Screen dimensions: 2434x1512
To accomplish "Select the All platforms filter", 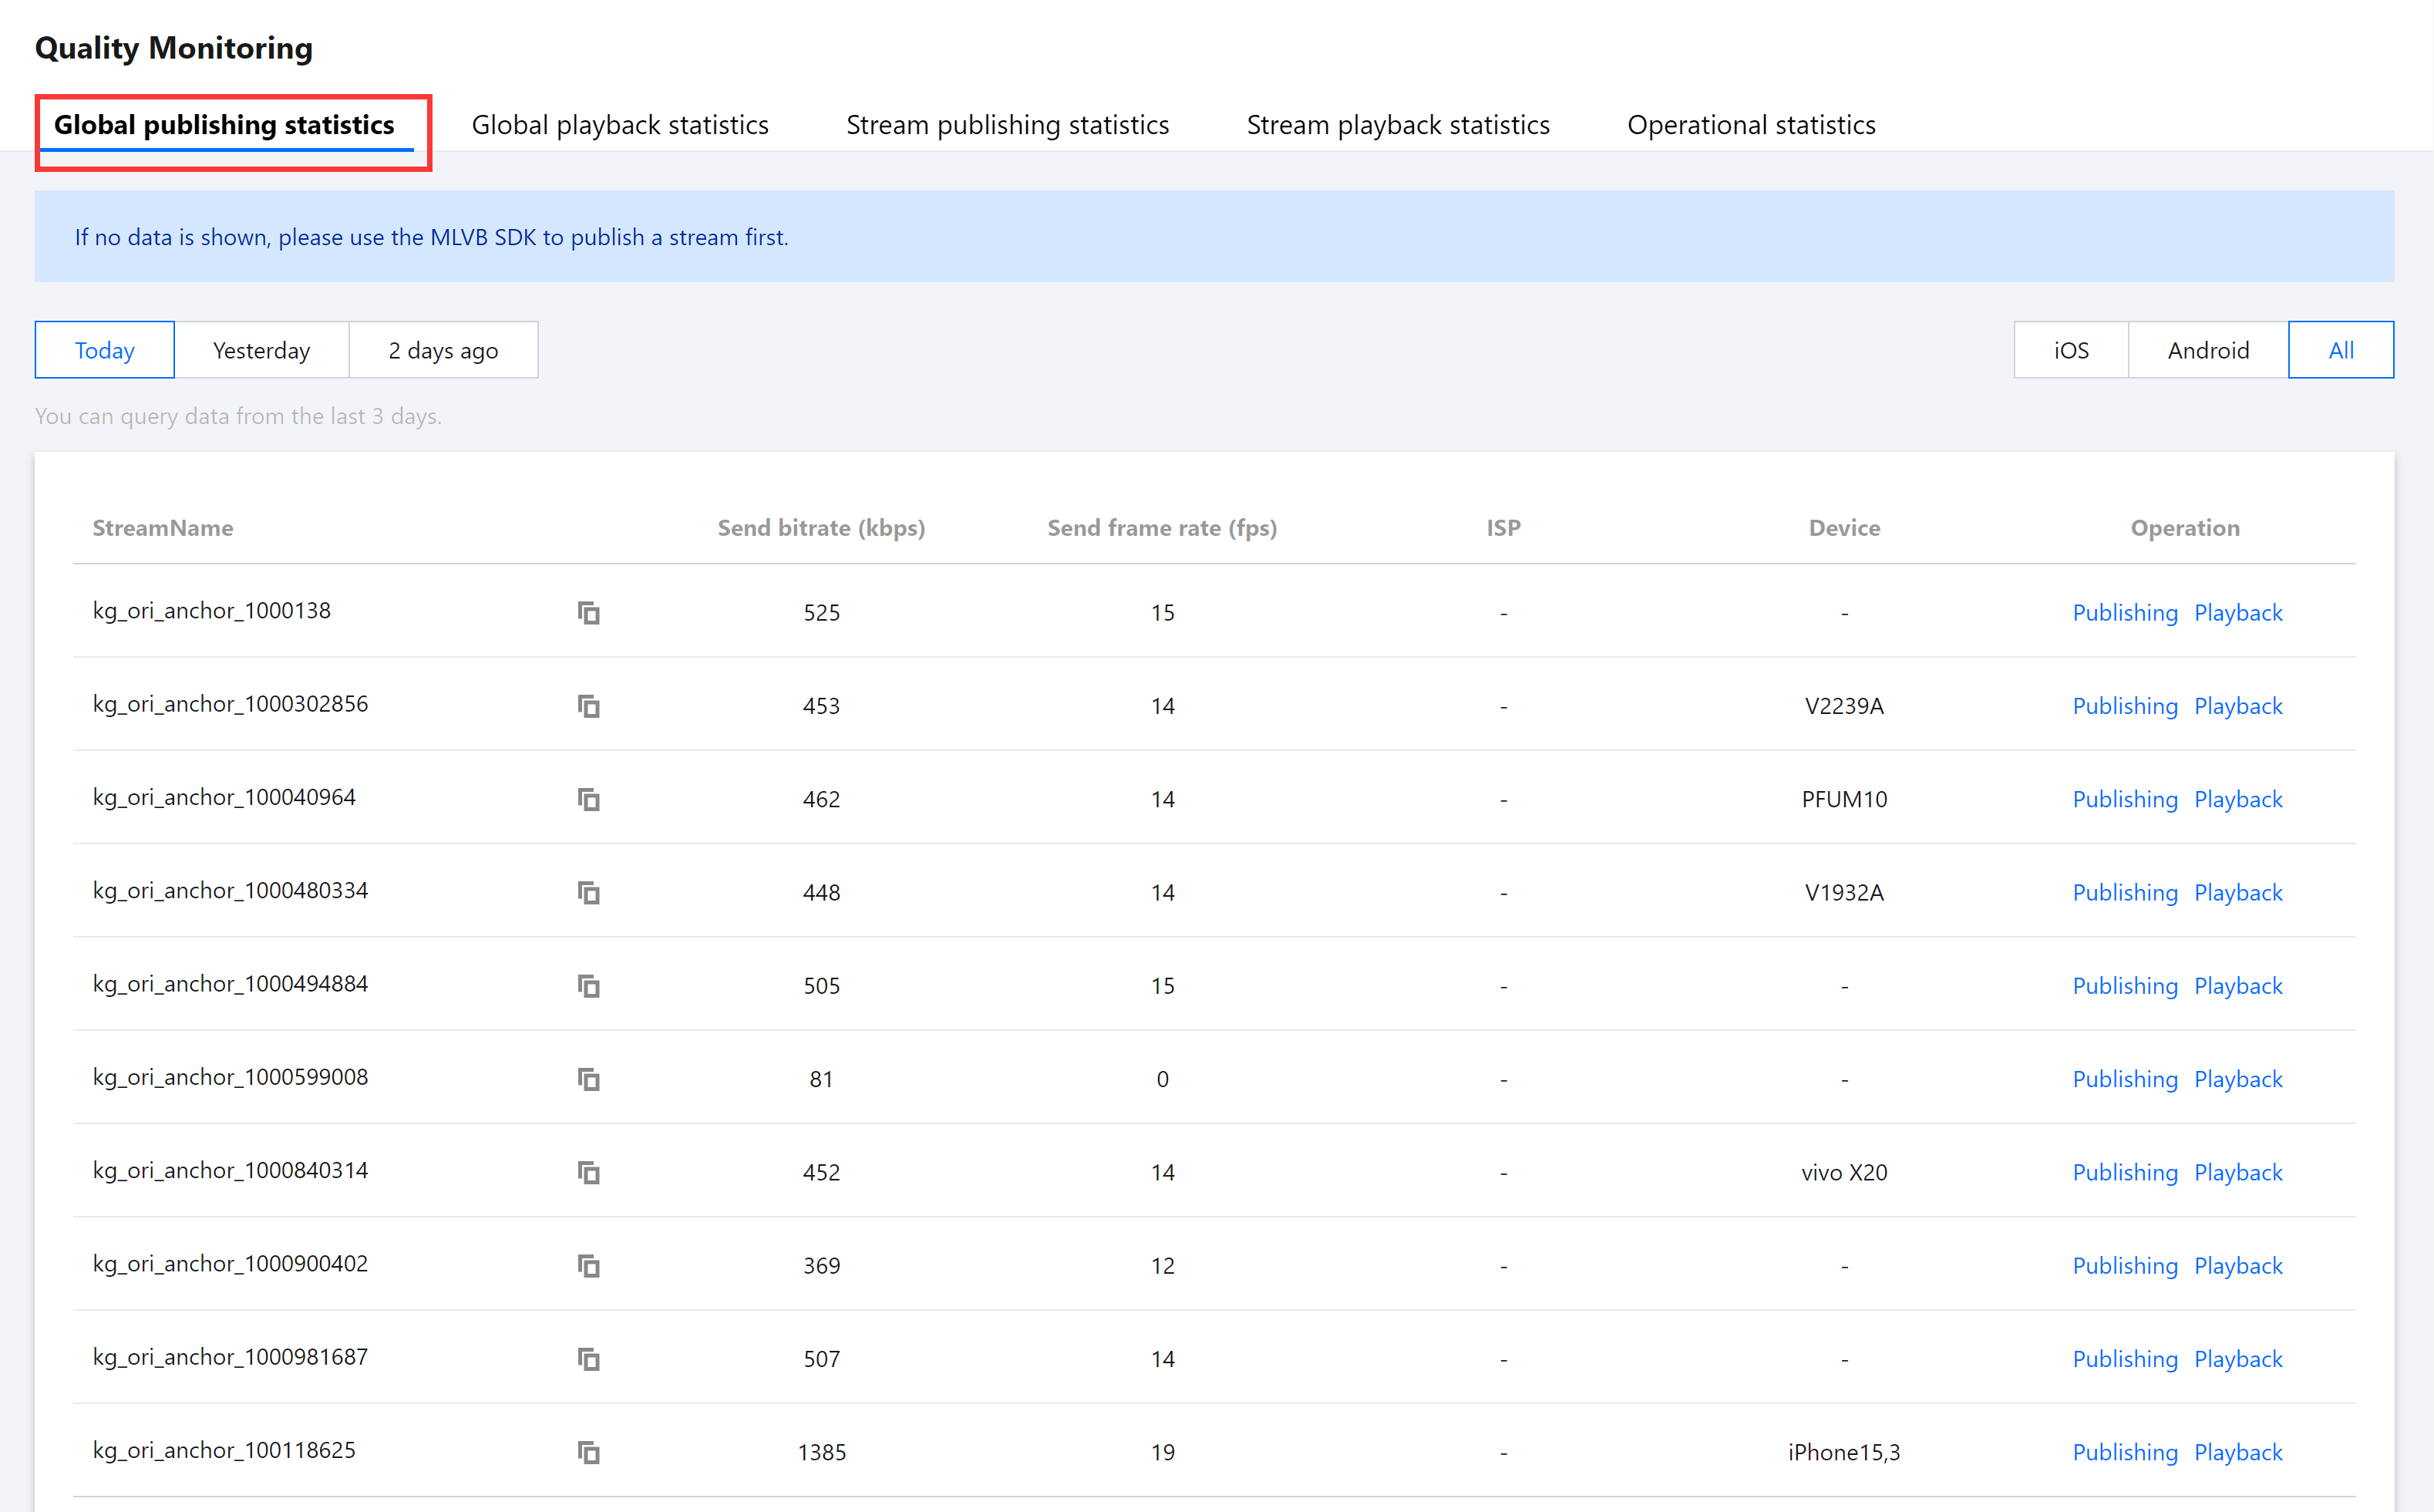I will pyautogui.click(x=2340, y=350).
